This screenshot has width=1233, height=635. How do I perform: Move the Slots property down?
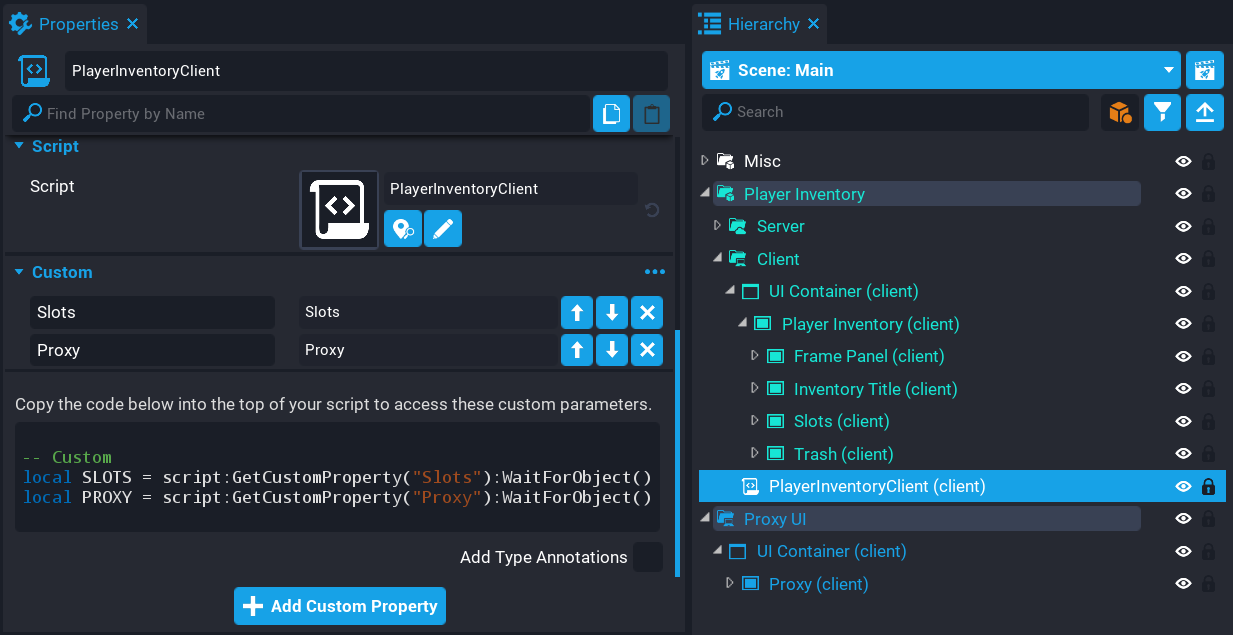point(612,313)
